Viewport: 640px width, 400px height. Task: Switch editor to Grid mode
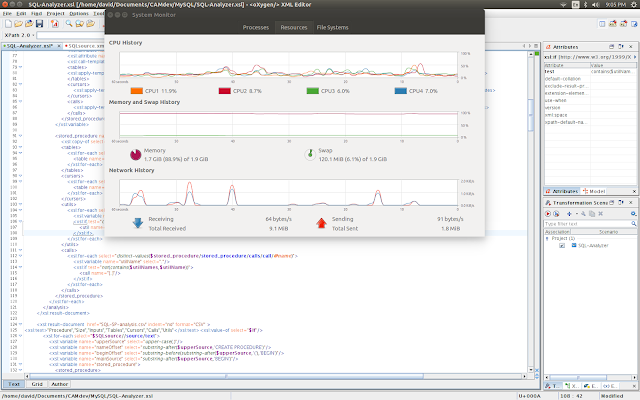click(37, 384)
